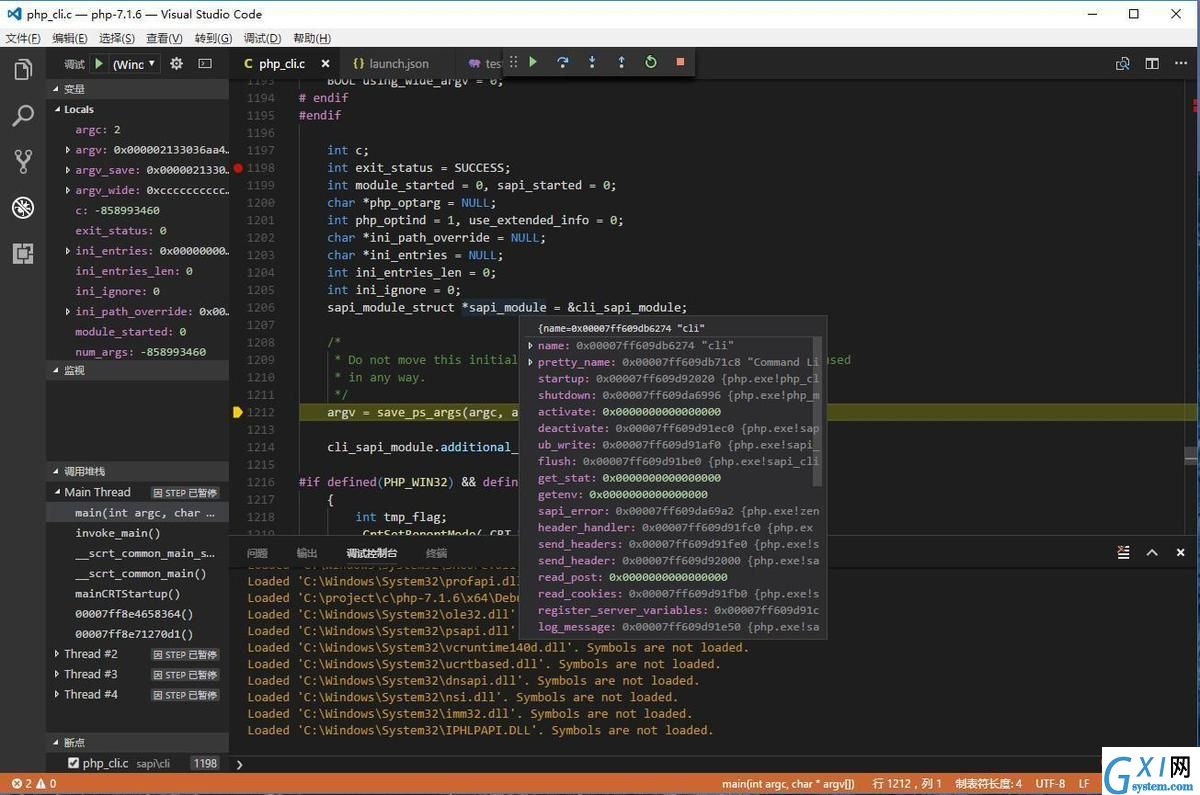Grab the debug toolbar drag handle

[x=513, y=62]
